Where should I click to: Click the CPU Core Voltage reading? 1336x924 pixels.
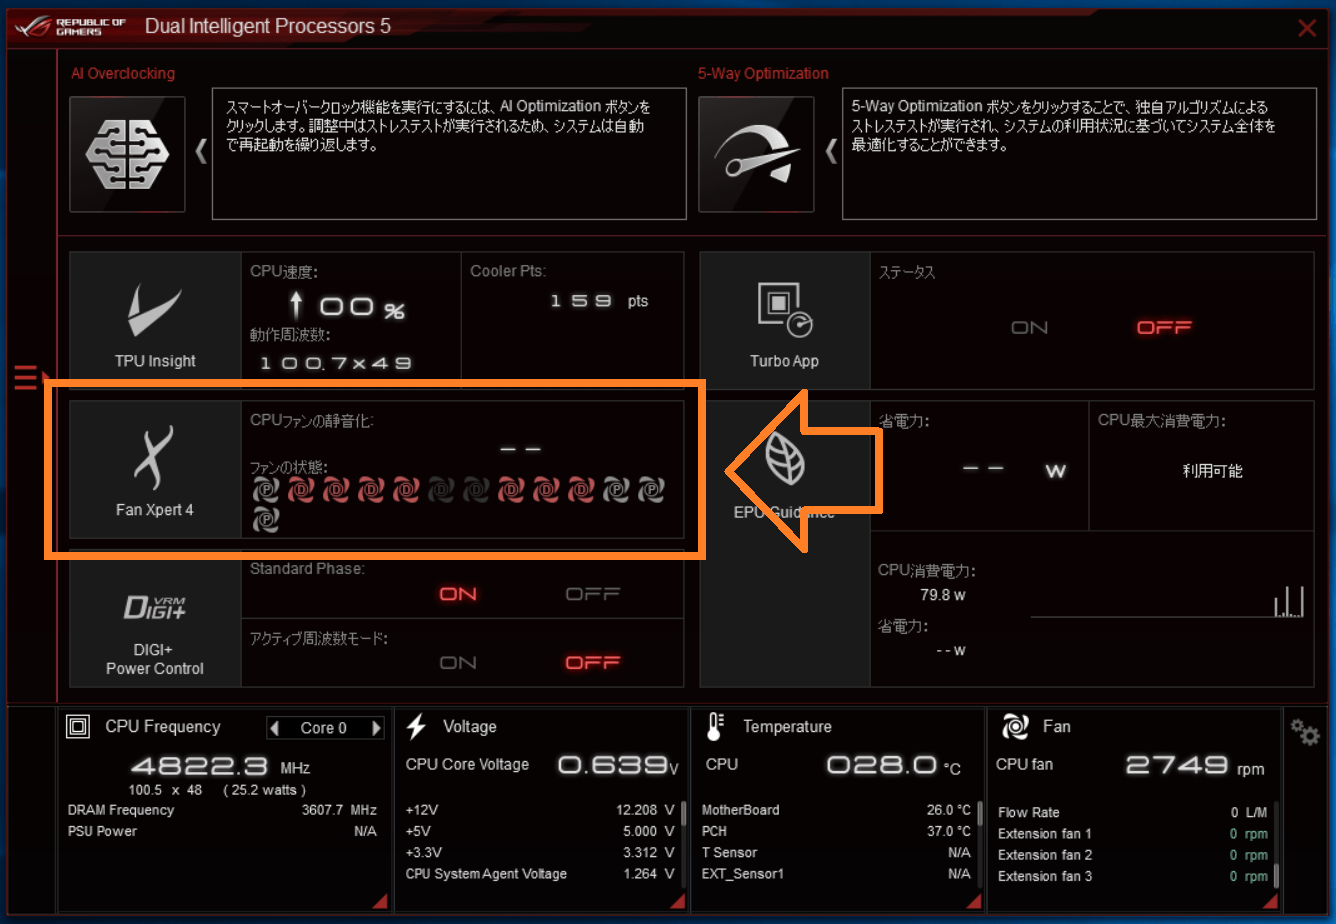(x=618, y=766)
